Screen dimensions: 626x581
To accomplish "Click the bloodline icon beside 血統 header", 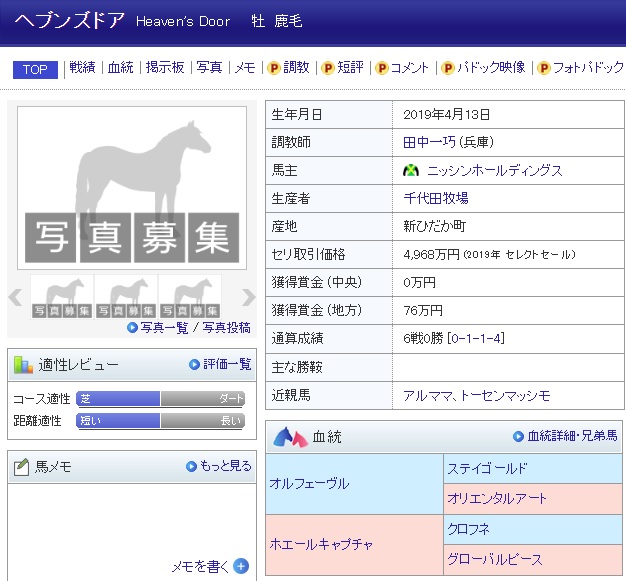I will [290, 436].
